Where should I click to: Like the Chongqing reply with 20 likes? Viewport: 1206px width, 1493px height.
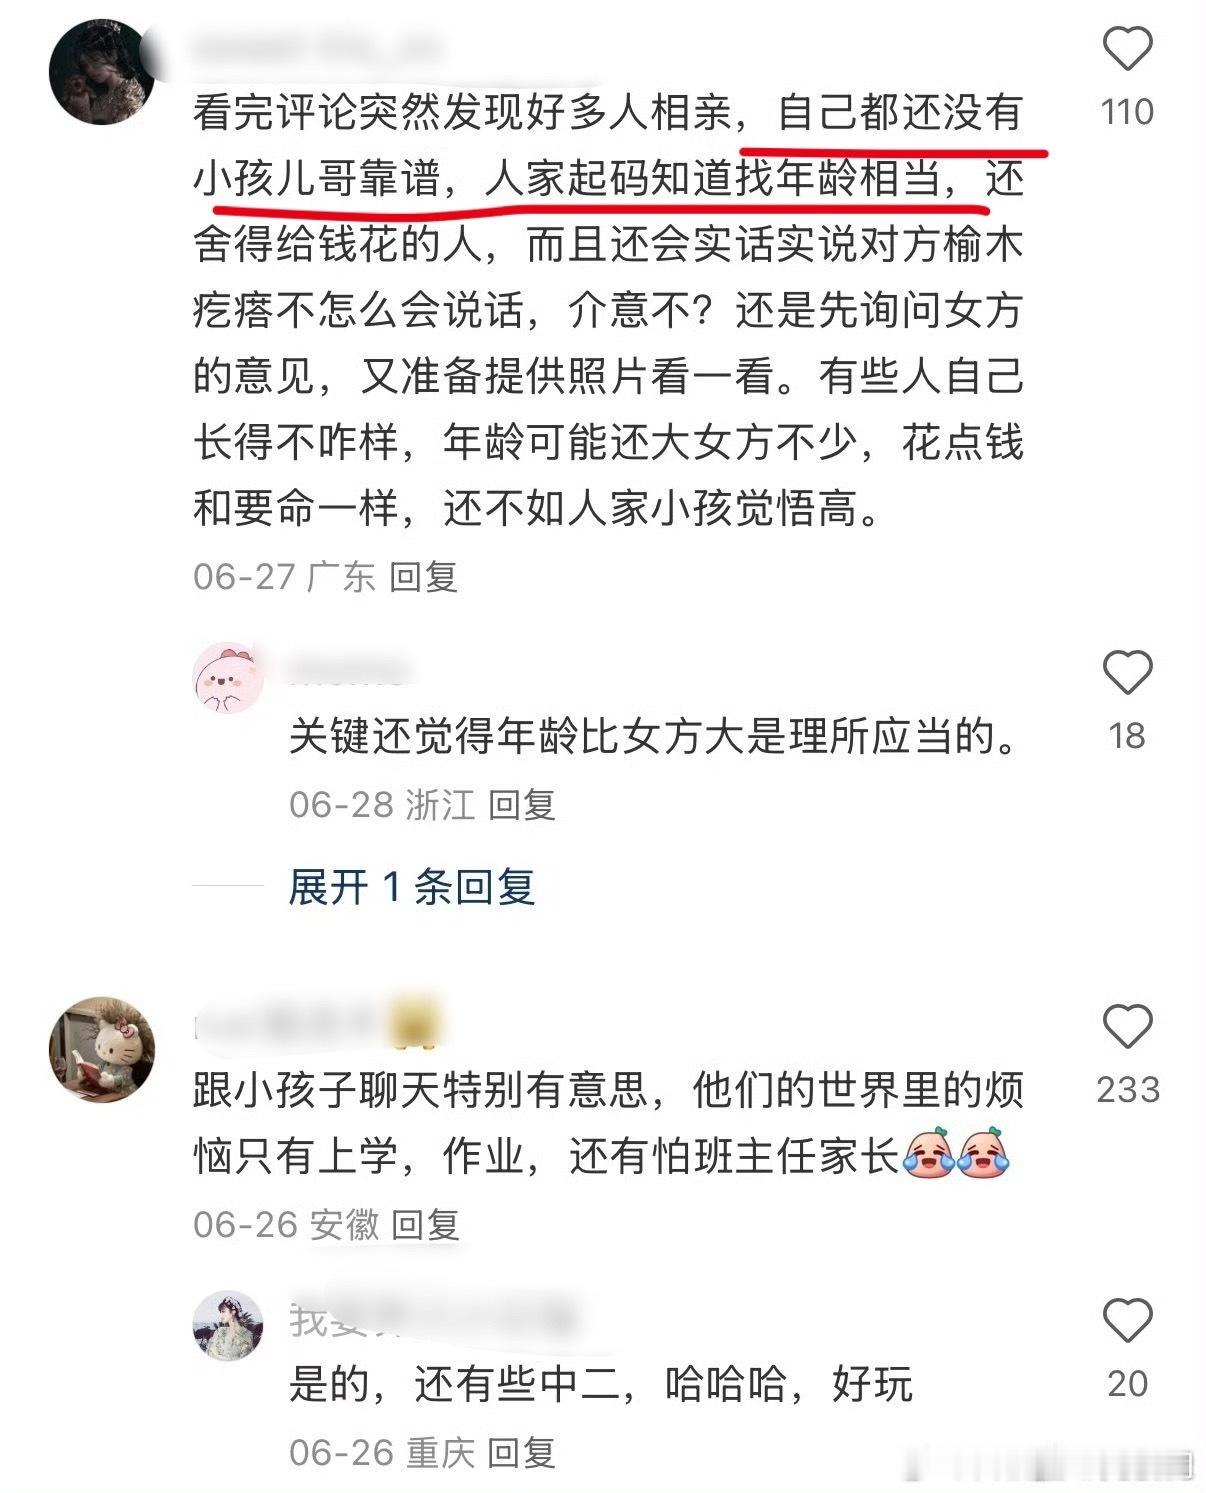(1127, 1321)
